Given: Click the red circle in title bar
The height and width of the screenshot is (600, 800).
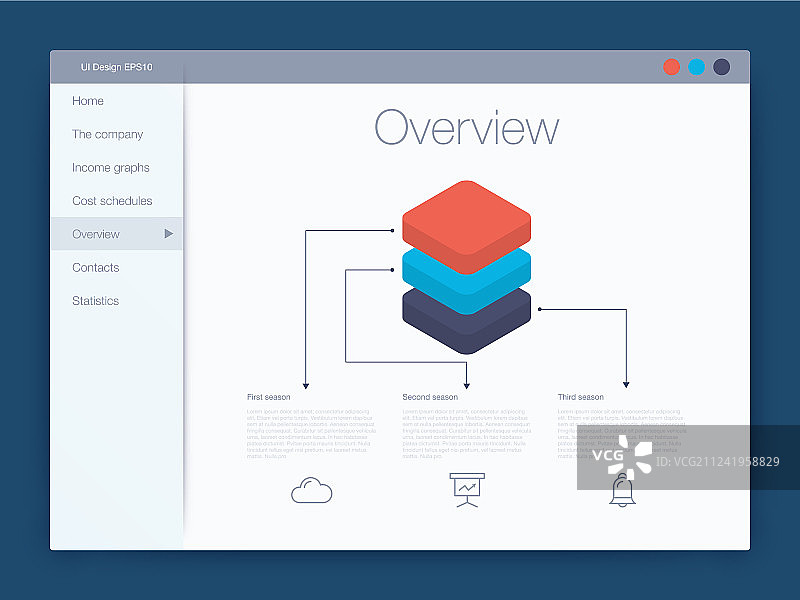Looking at the screenshot, I should click(672, 67).
